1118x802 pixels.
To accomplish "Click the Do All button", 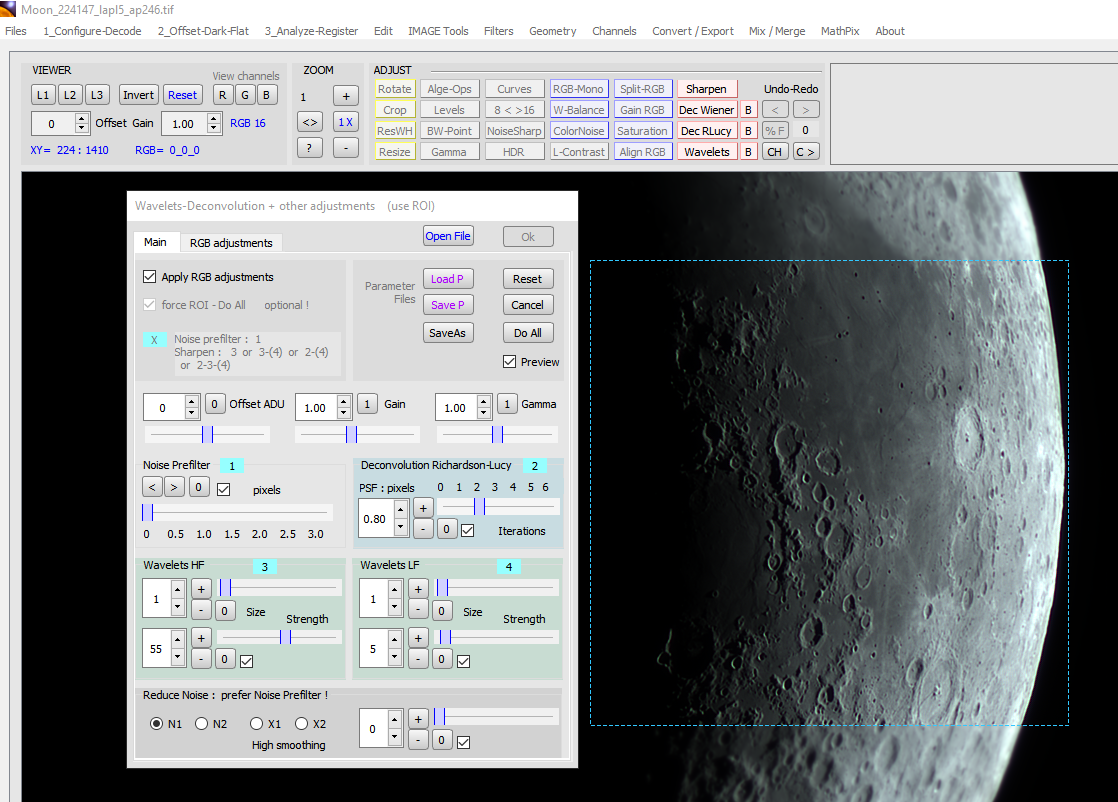I will (x=527, y=333).
